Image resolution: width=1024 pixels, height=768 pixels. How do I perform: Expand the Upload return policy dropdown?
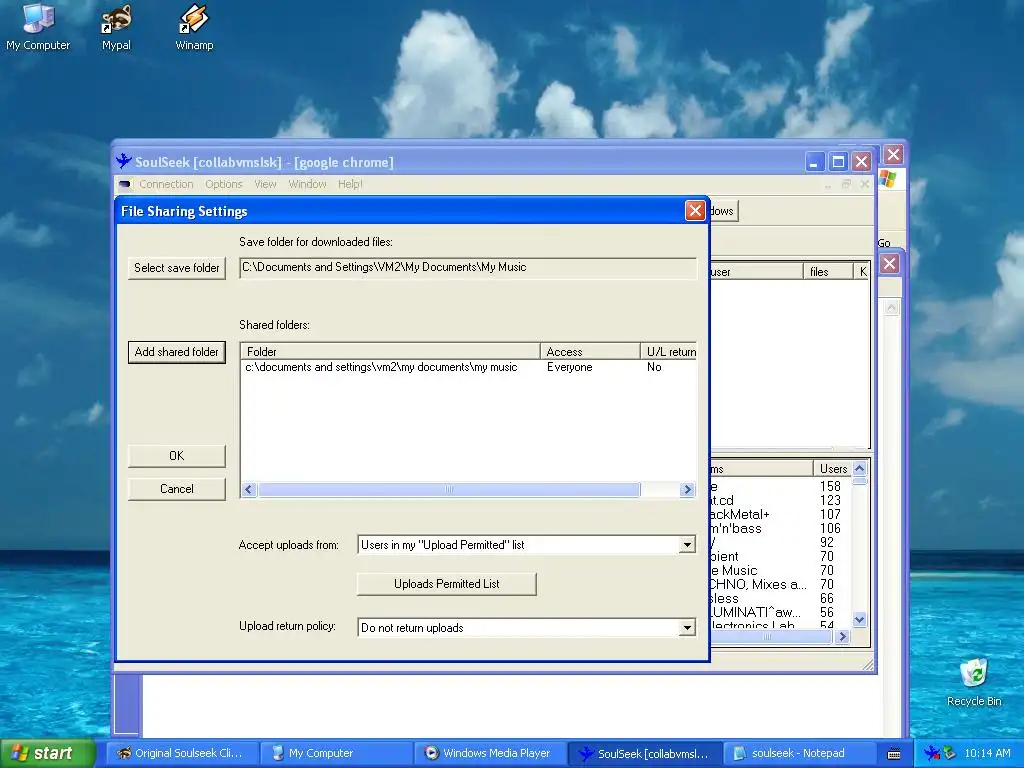(x=687, y=628)
